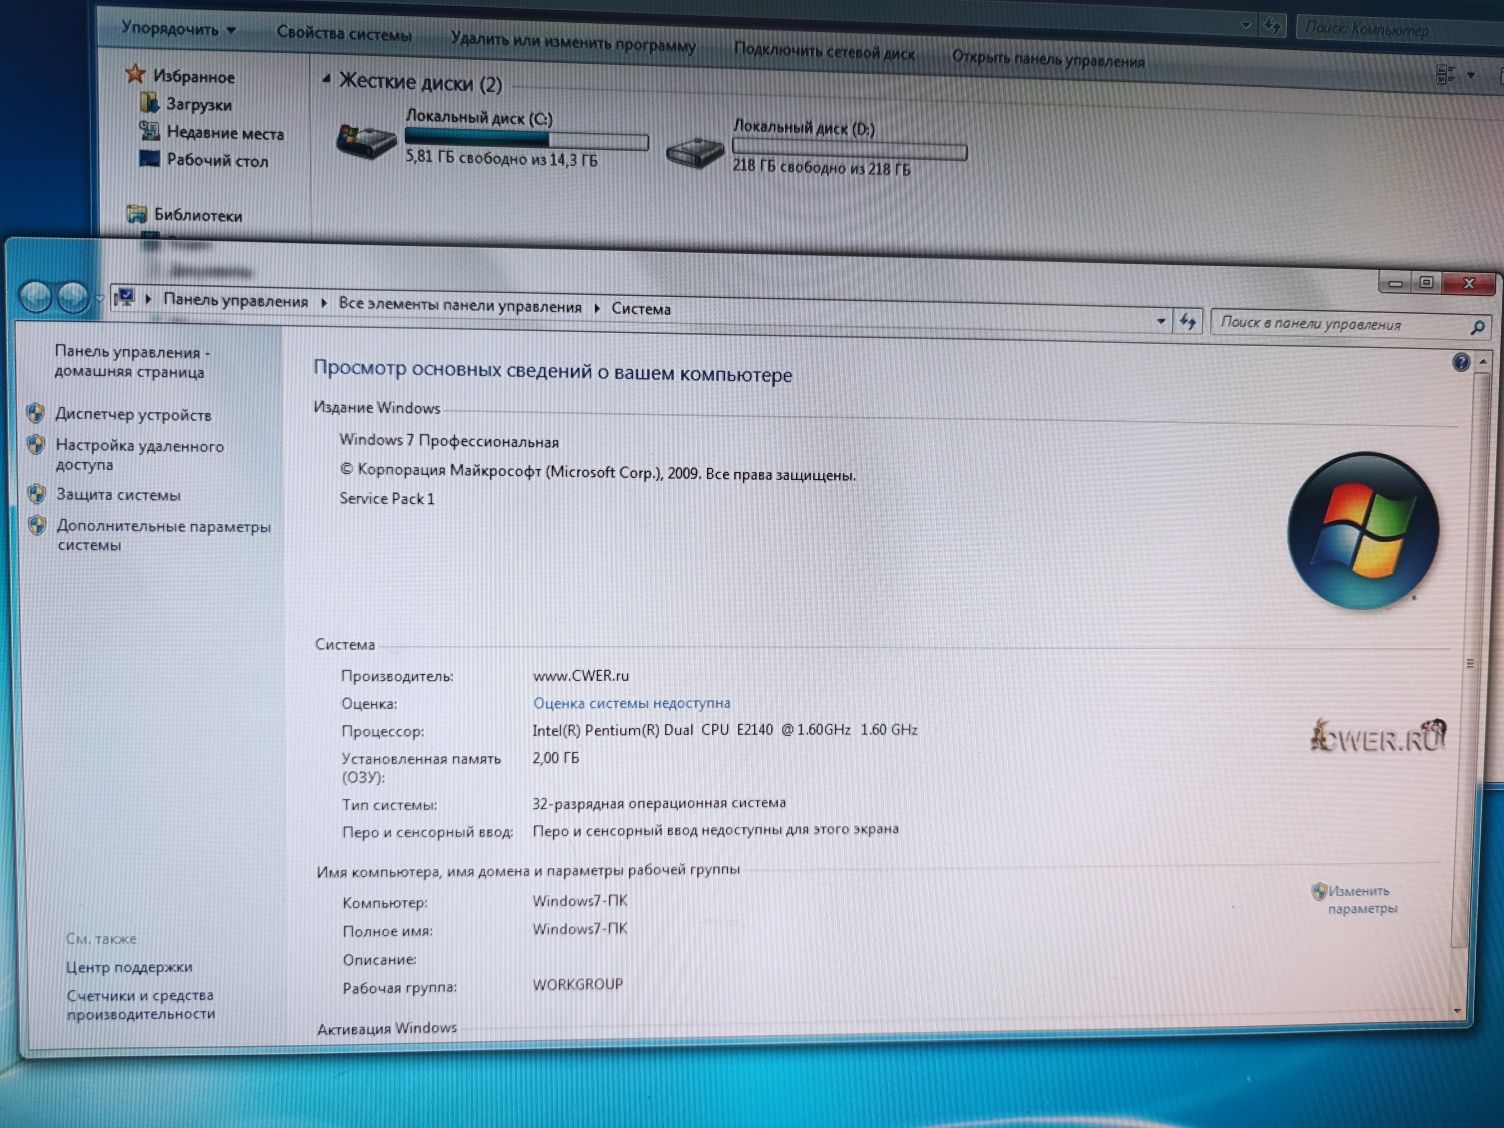Screen dimensions: 1504x1128
Task: Click Свойства системы in Explorer toolbar
Action: pyautogui.click(x=344, y=33)
